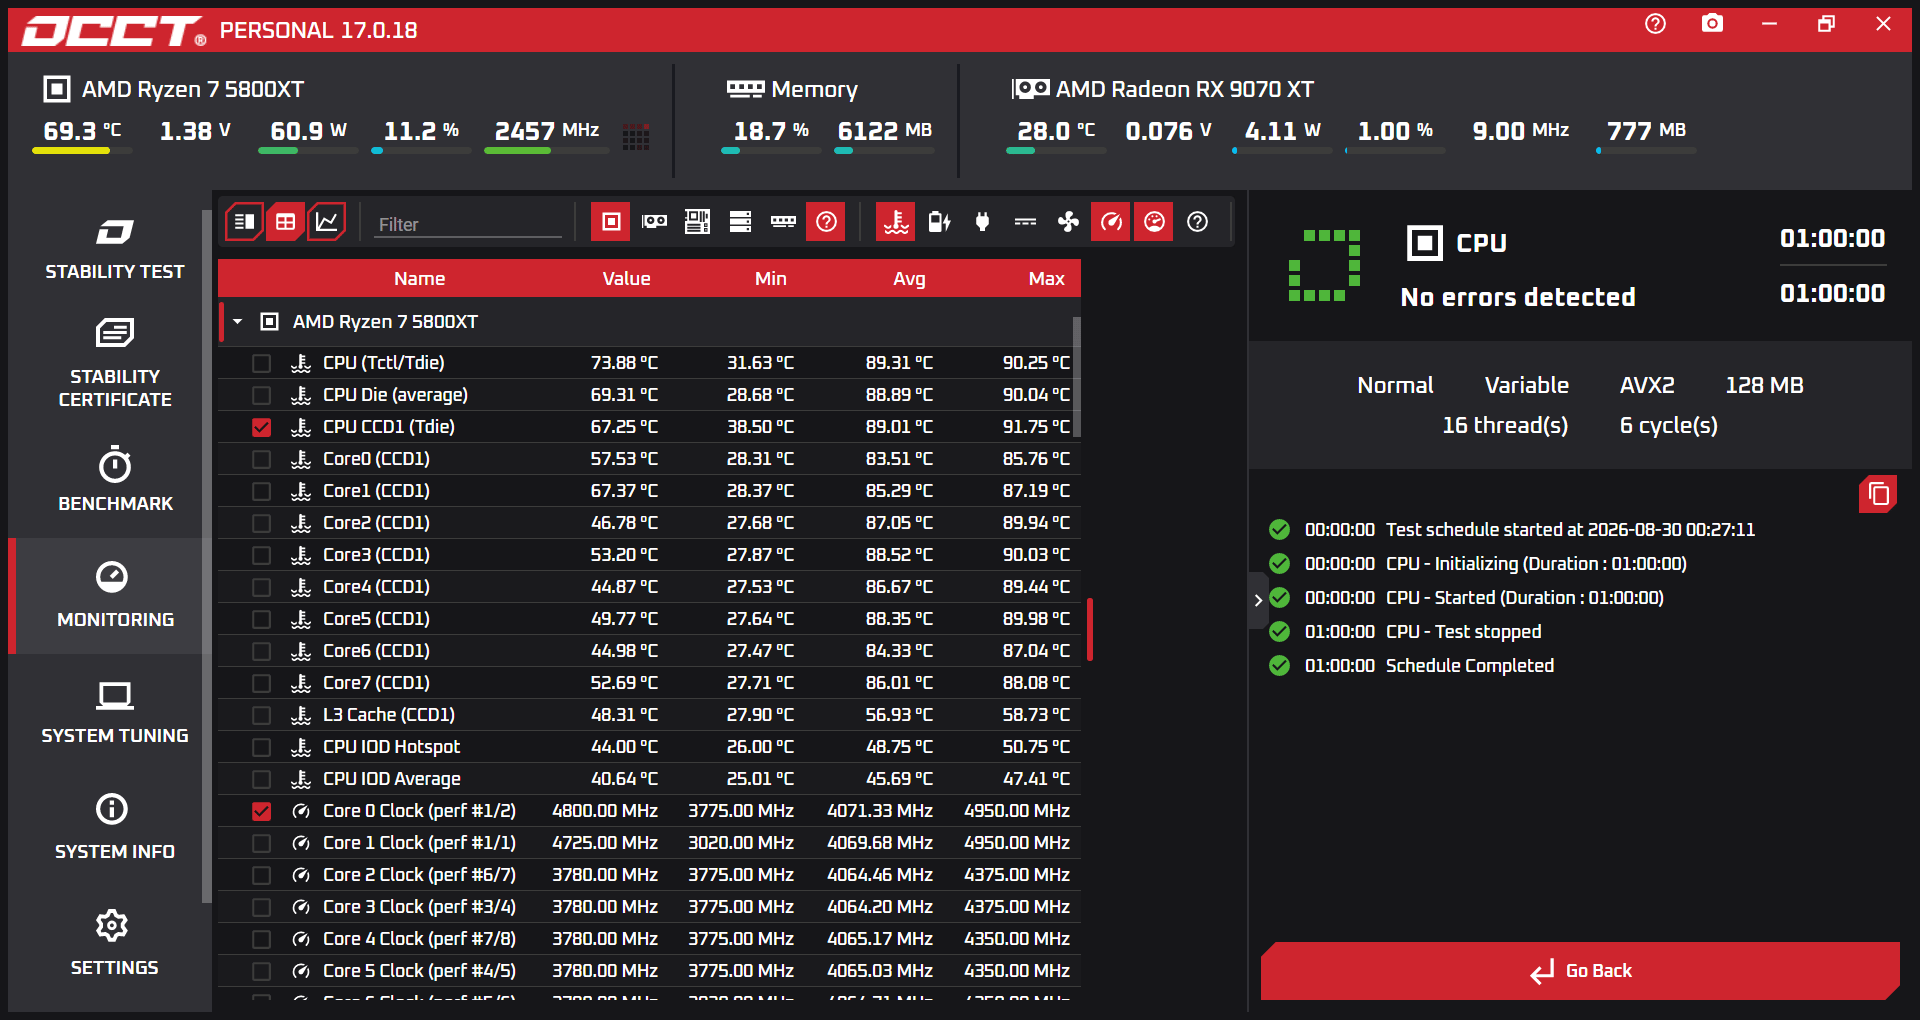The width and height of the screenshot is (1920, 1020).
Task: Expand the side panel chevron arrow
Action: (1258, 600)
